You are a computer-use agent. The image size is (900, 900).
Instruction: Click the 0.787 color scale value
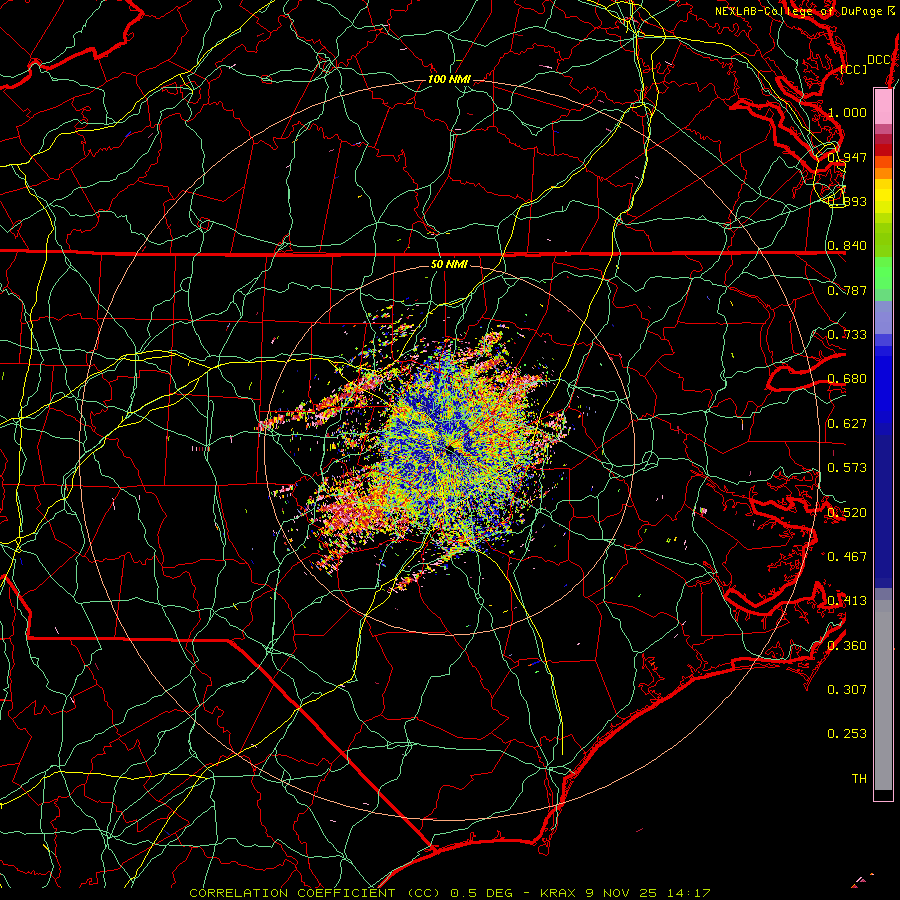pyautogui.click(x=847, y=290)
